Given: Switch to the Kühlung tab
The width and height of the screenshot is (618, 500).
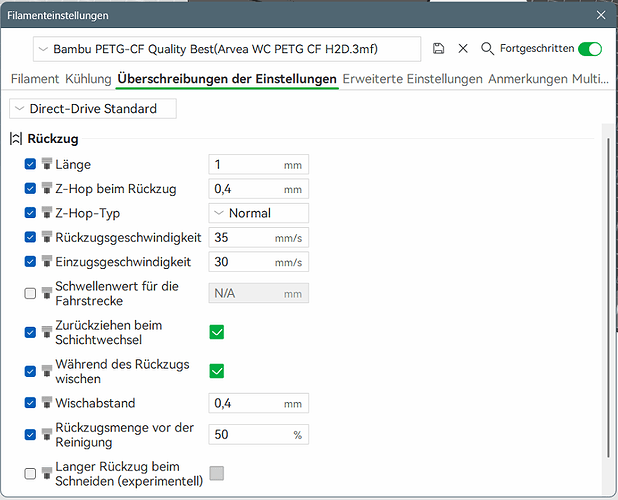Looking at the screenshot, I should 88,79.
